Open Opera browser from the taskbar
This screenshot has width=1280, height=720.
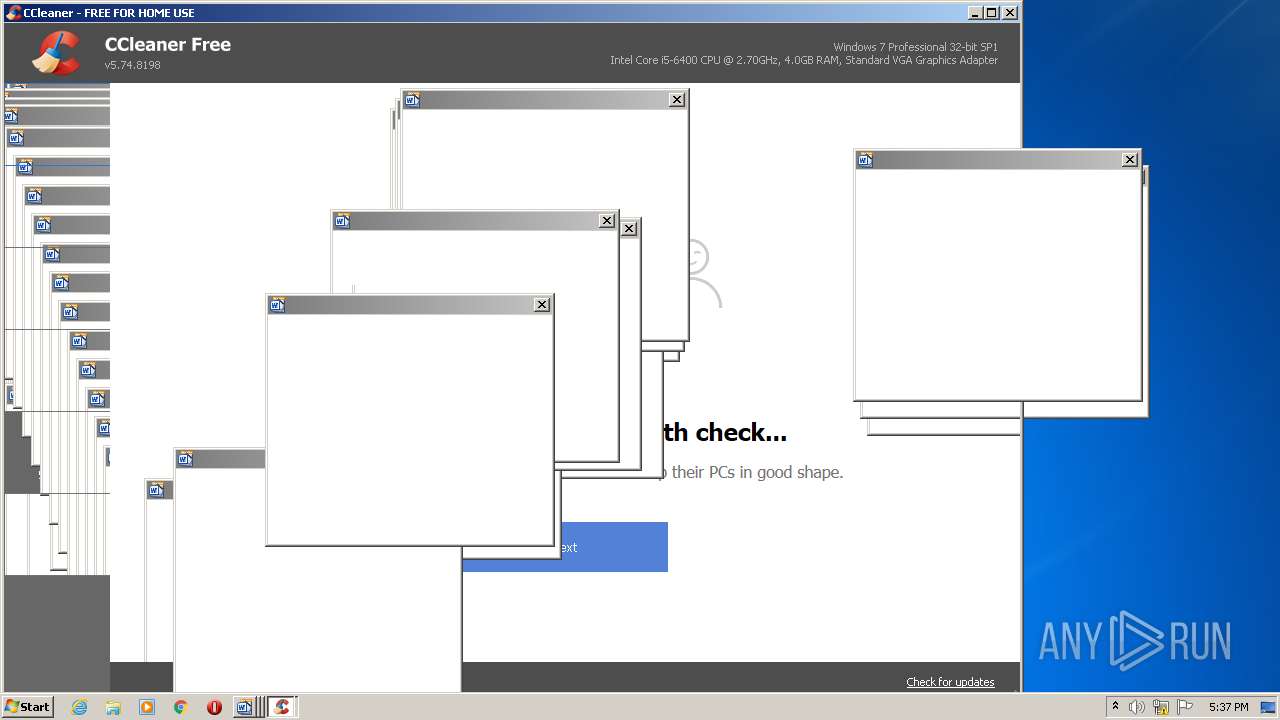coord(214,707)
